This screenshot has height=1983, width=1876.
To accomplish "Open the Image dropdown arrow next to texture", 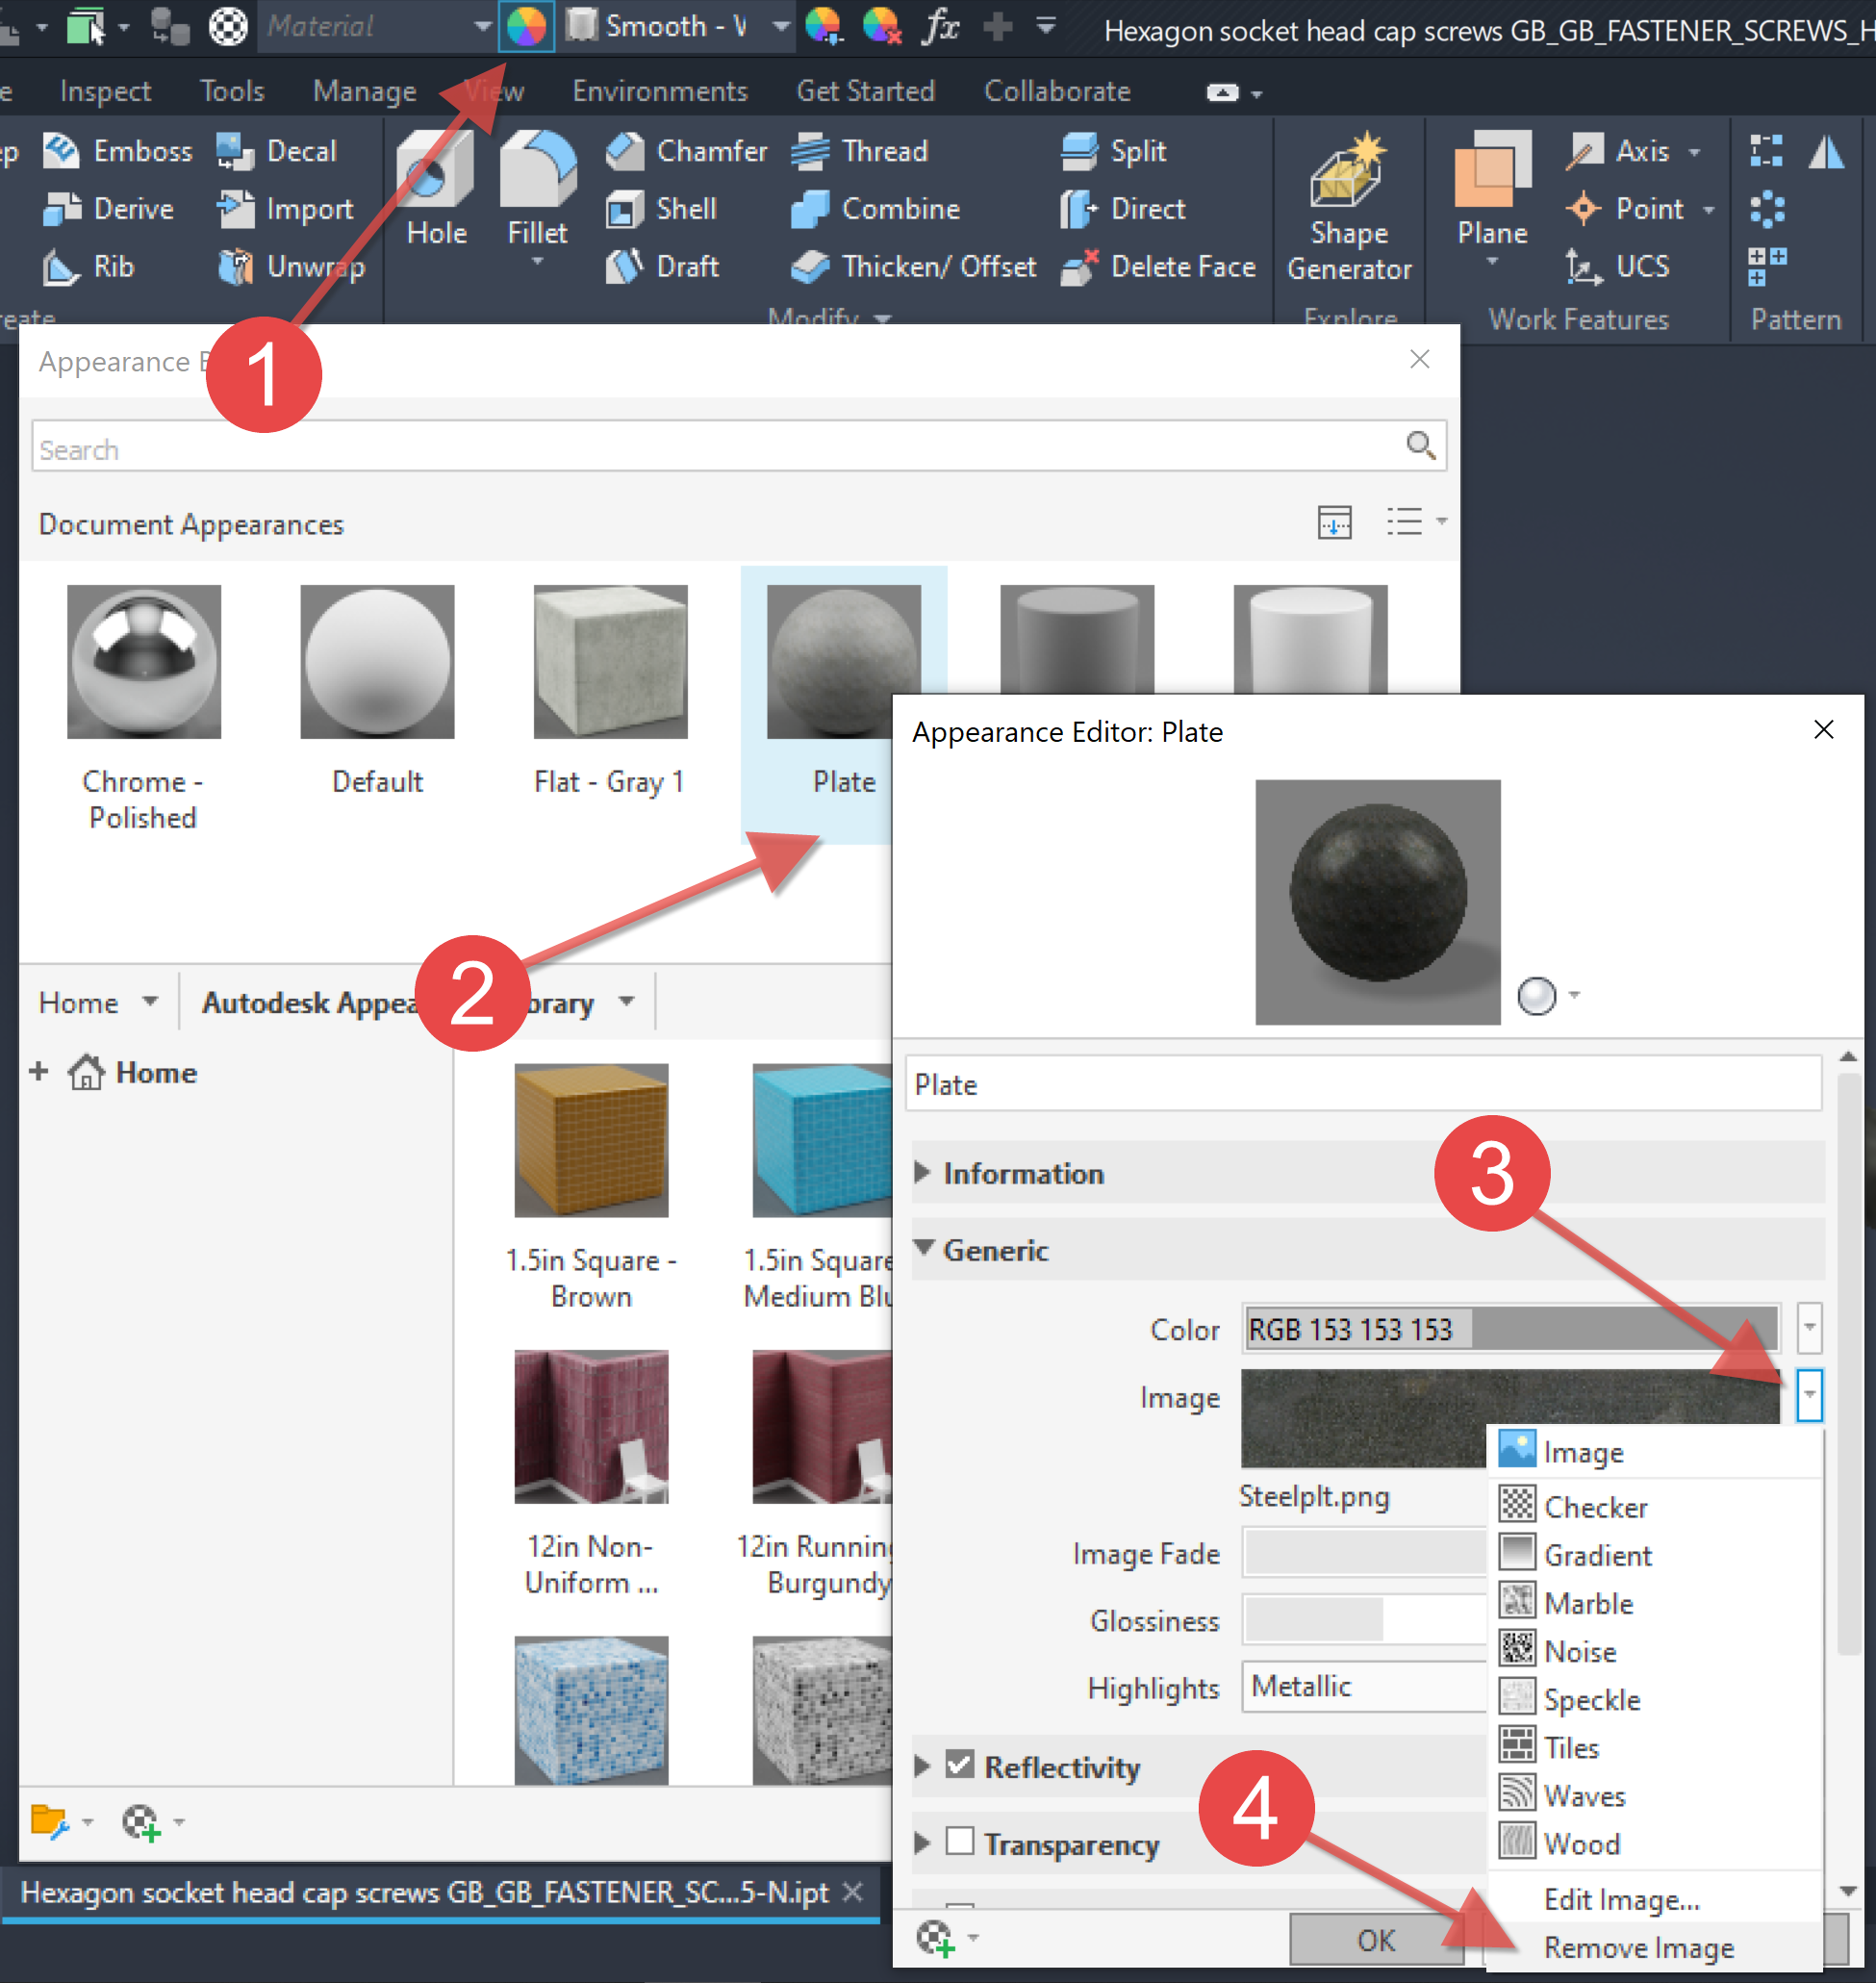I will point(1809,1395).
